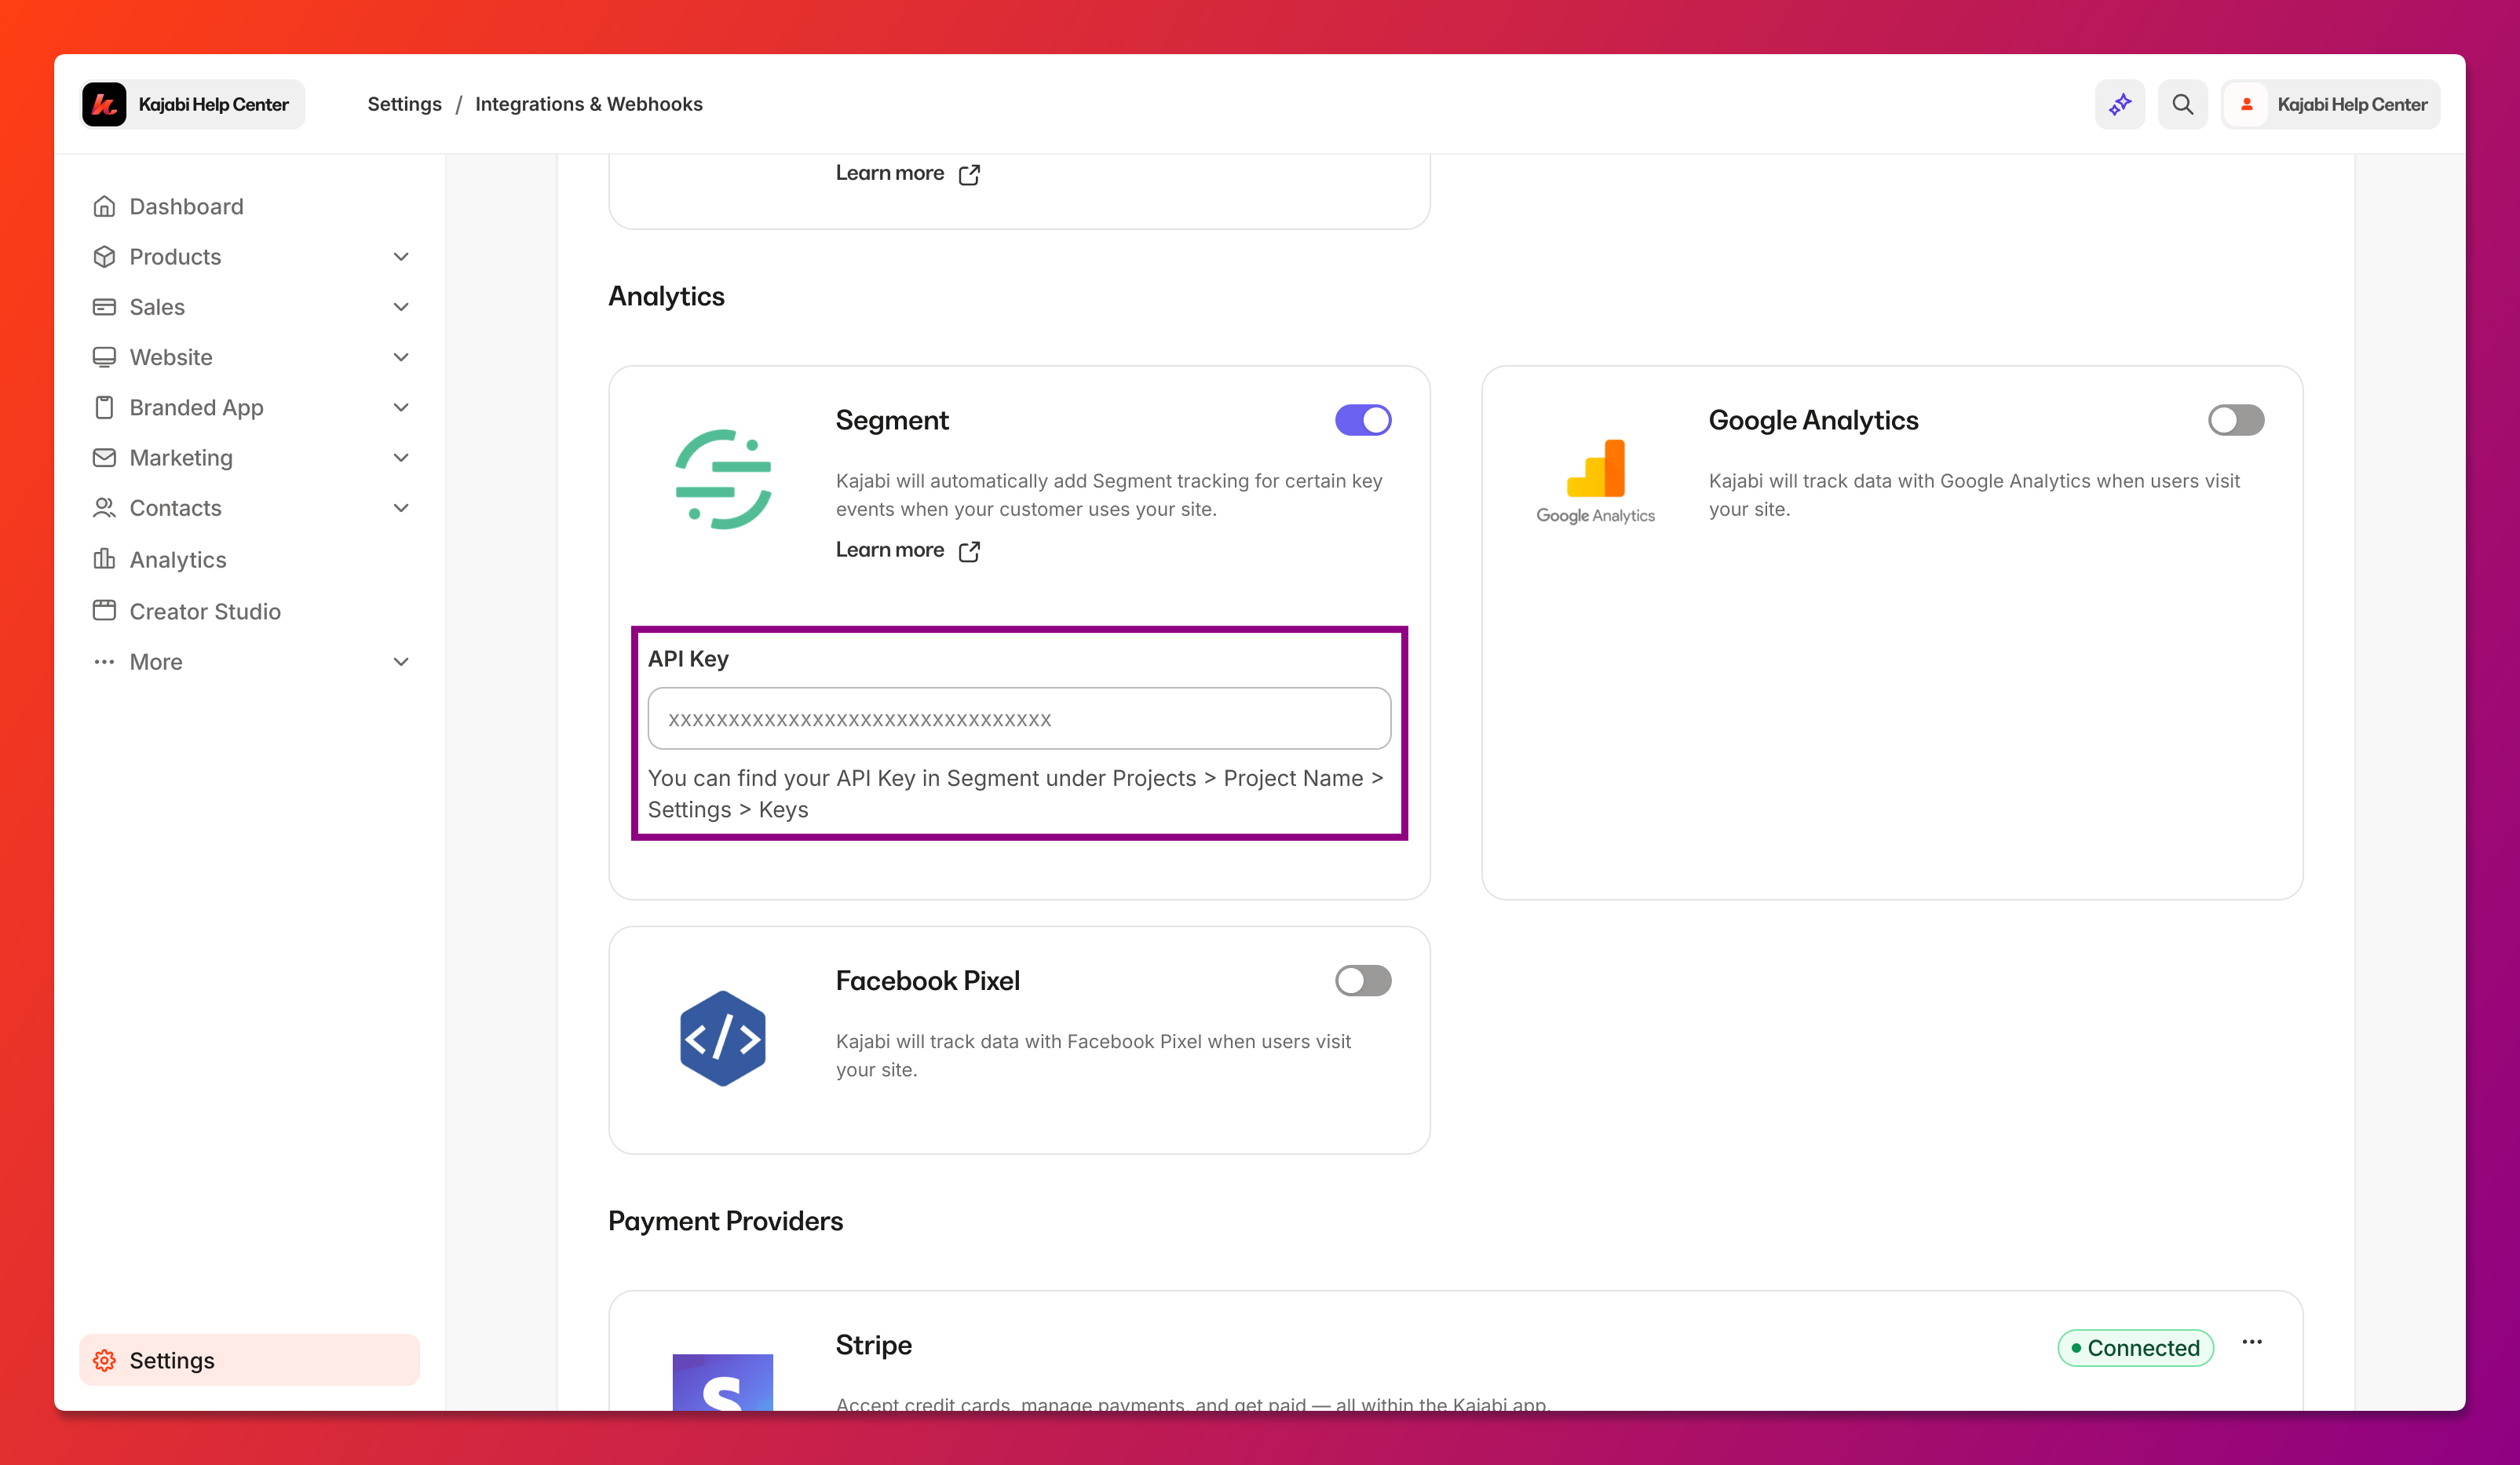Enable the Facebook Pixel toggle
Screen dimensions: 2520x1465
pyautogui.click(x=1363, y=981)
